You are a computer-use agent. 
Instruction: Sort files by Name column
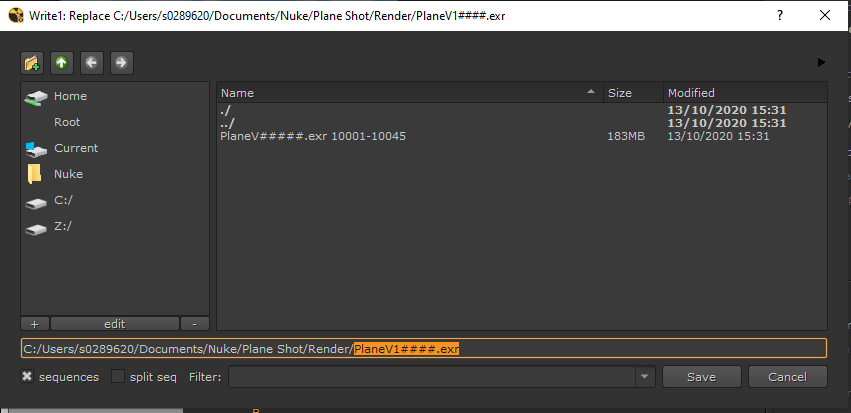(410, 93)
